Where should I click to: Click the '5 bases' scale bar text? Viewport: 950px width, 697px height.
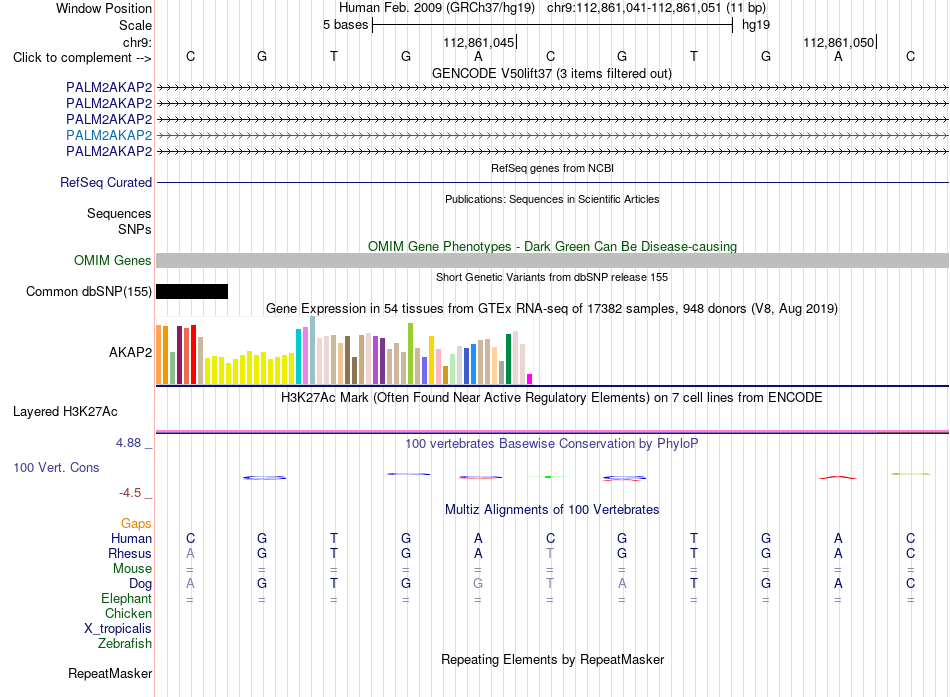click(x=345, y=25)
